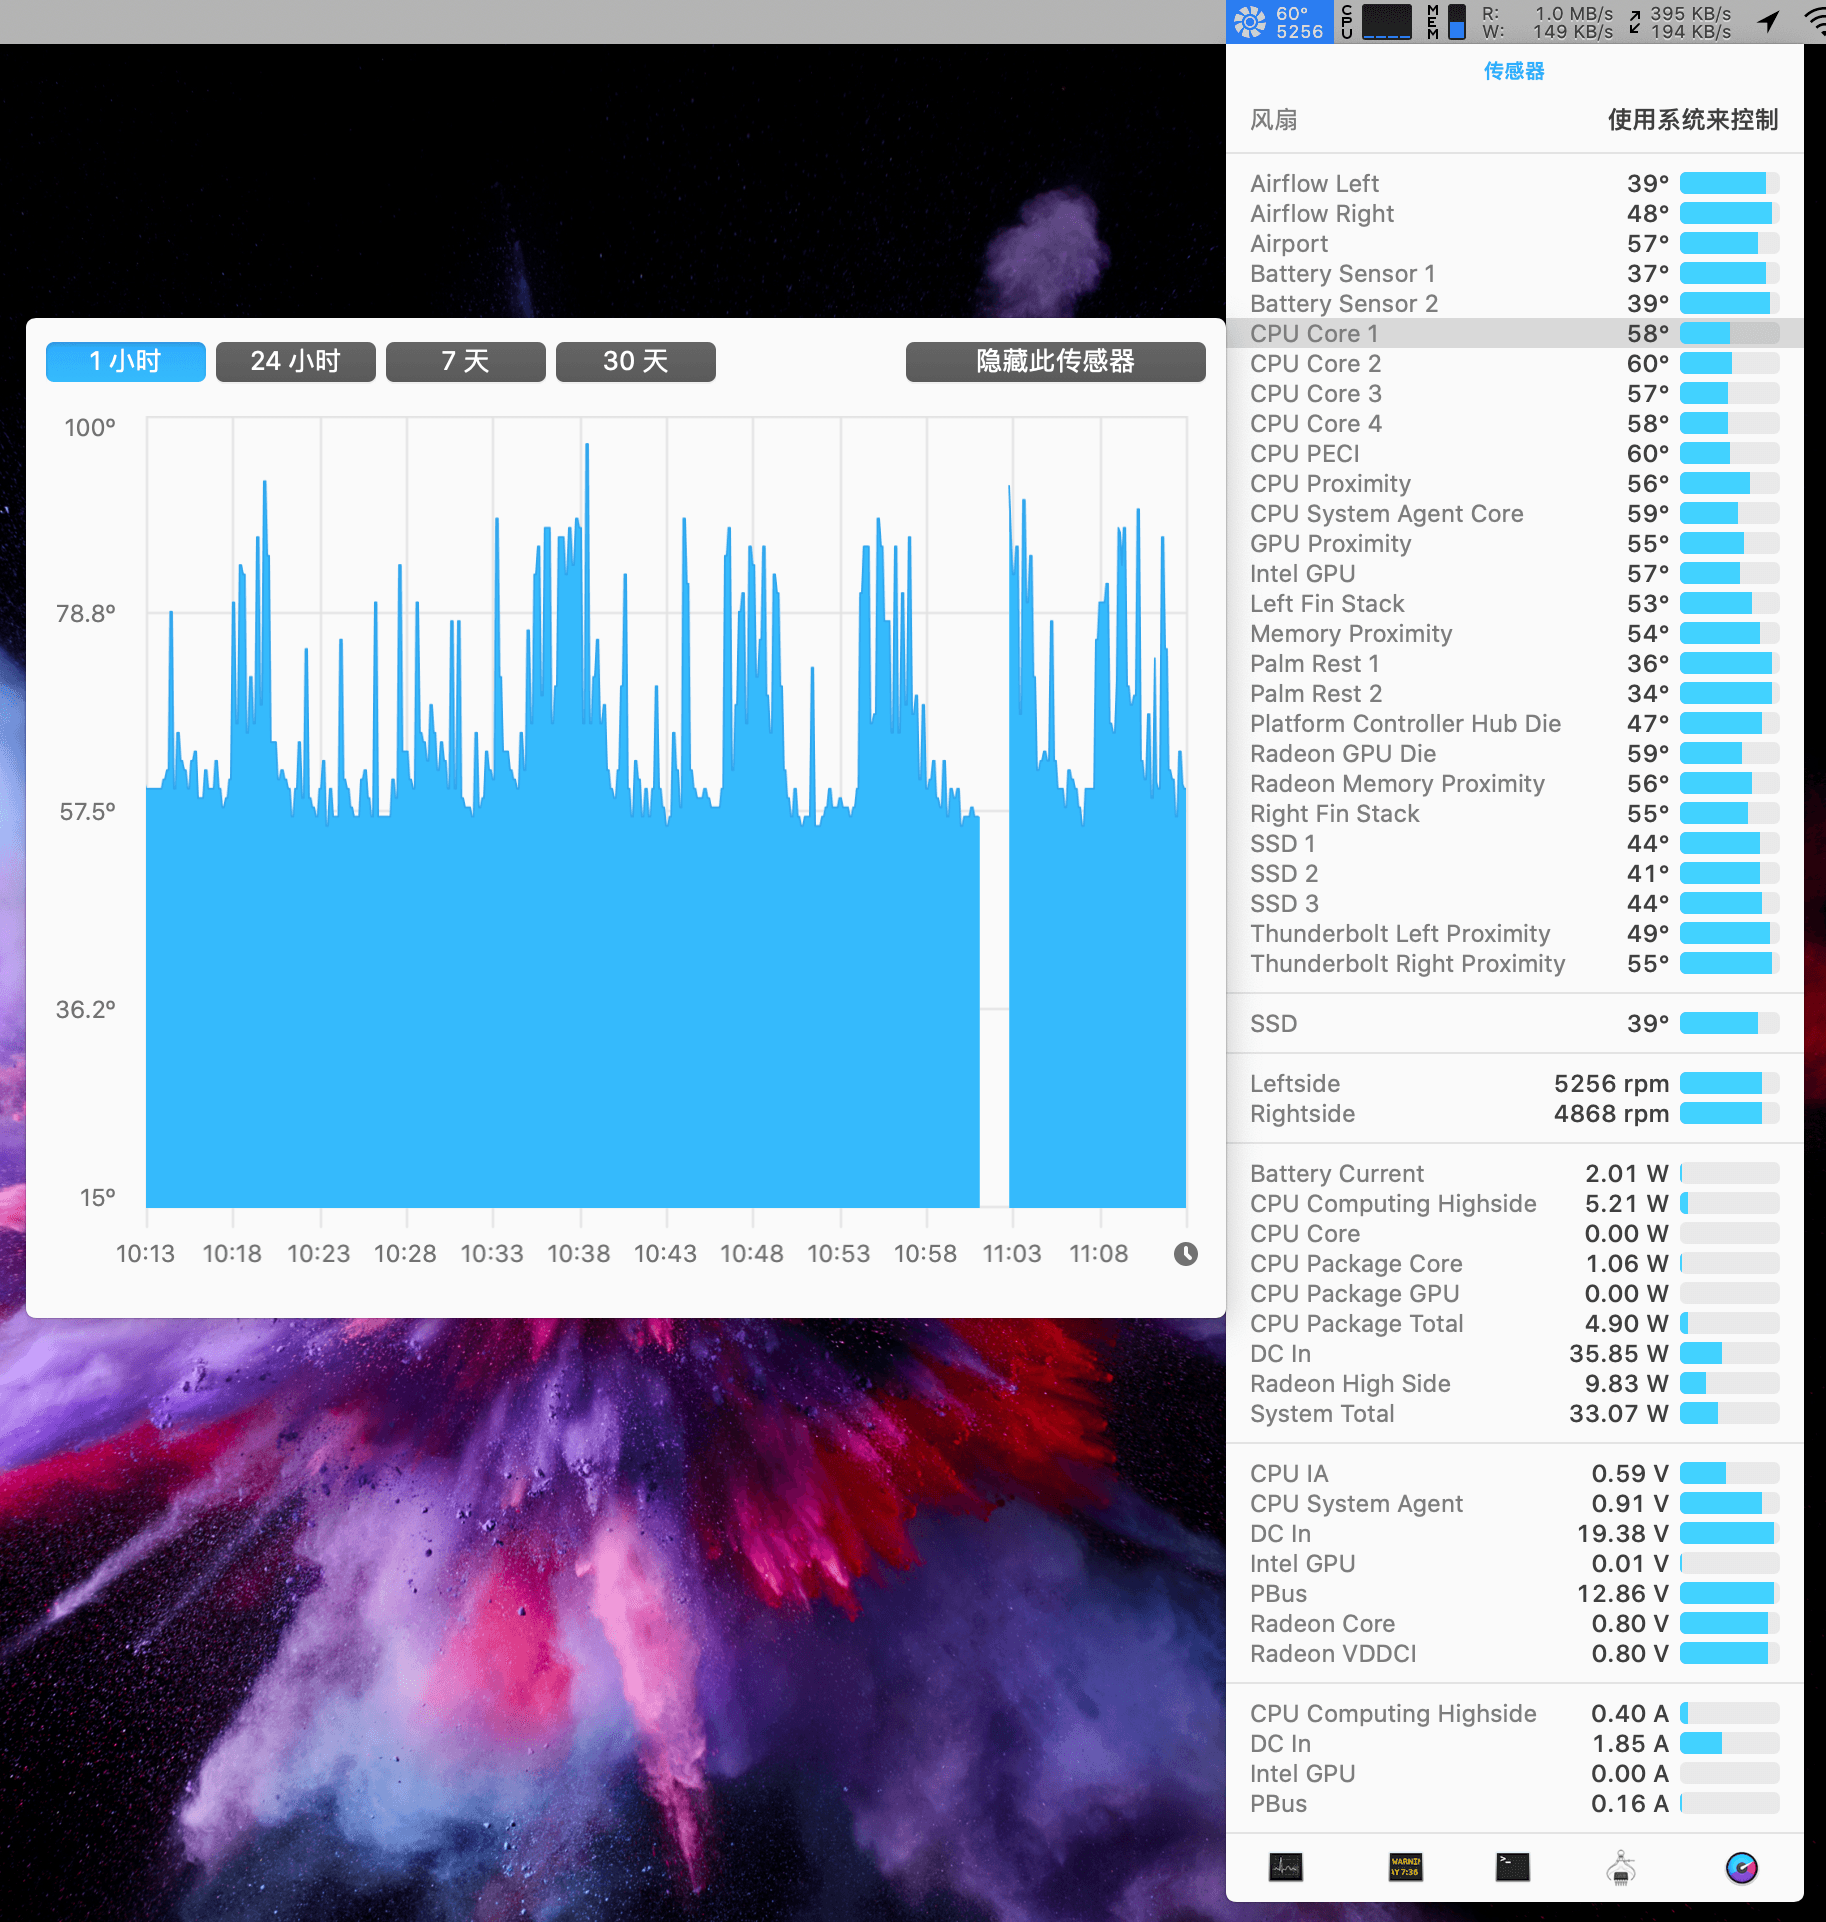Select the Airport sensor row
This screenshot has width=1826, height=1922.
[1515, 243]
